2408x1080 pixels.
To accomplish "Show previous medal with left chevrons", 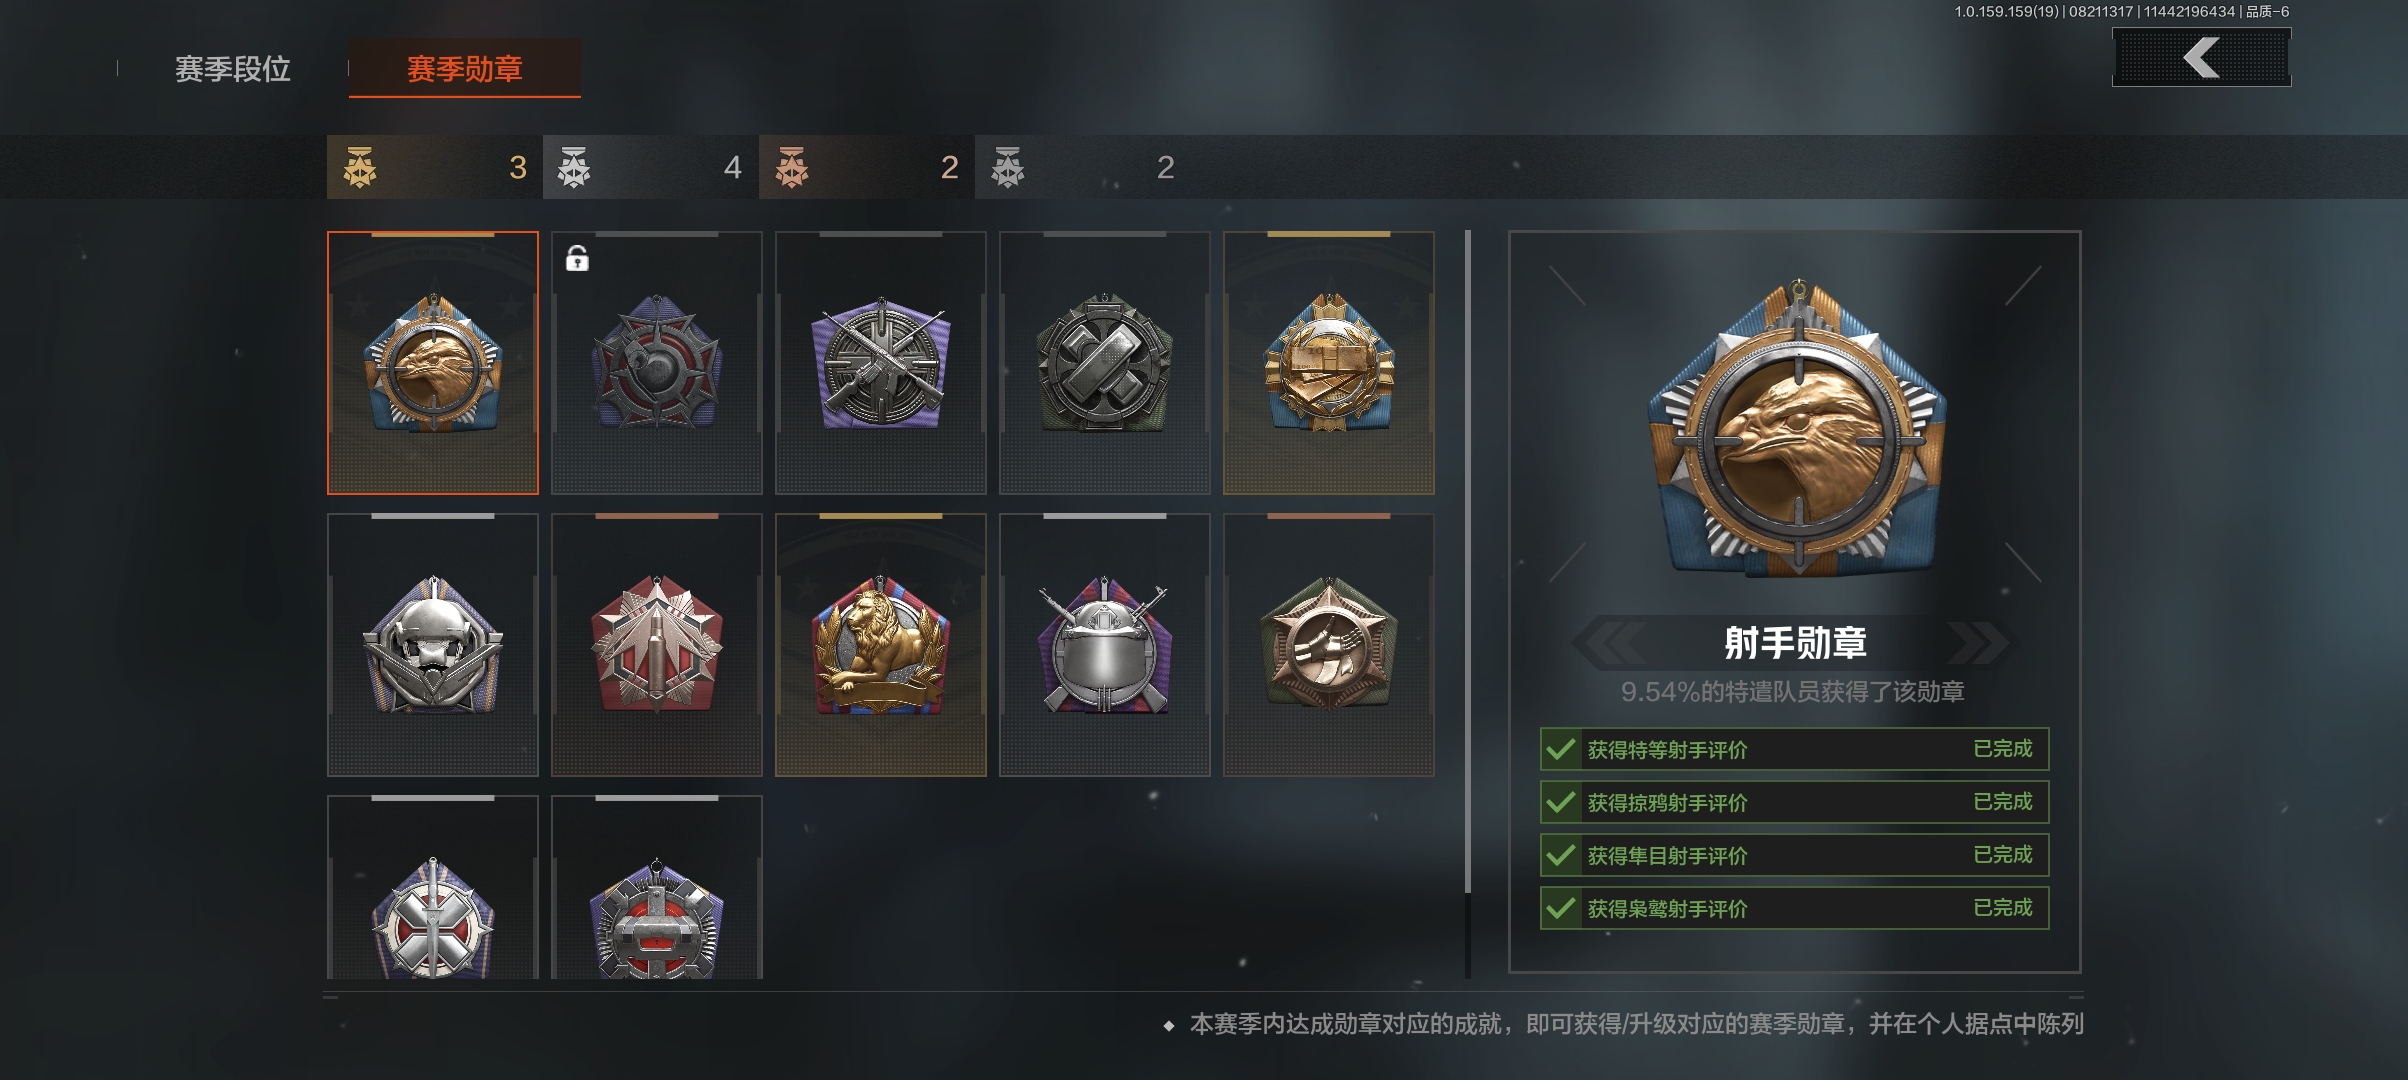I will tap(1610, 642).
